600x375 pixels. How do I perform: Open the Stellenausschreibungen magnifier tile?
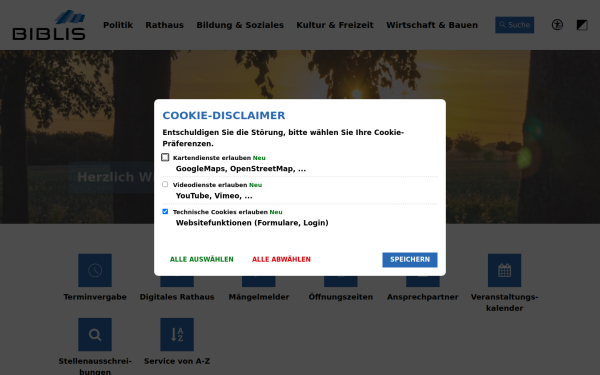[95, 334]
